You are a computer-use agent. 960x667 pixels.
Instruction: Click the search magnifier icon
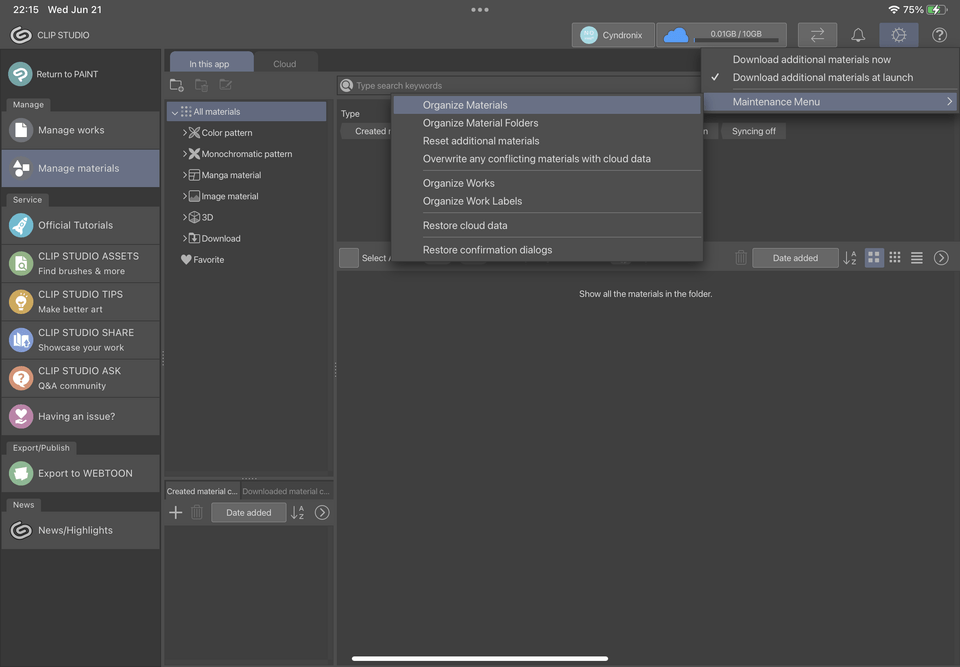(347, 85)
